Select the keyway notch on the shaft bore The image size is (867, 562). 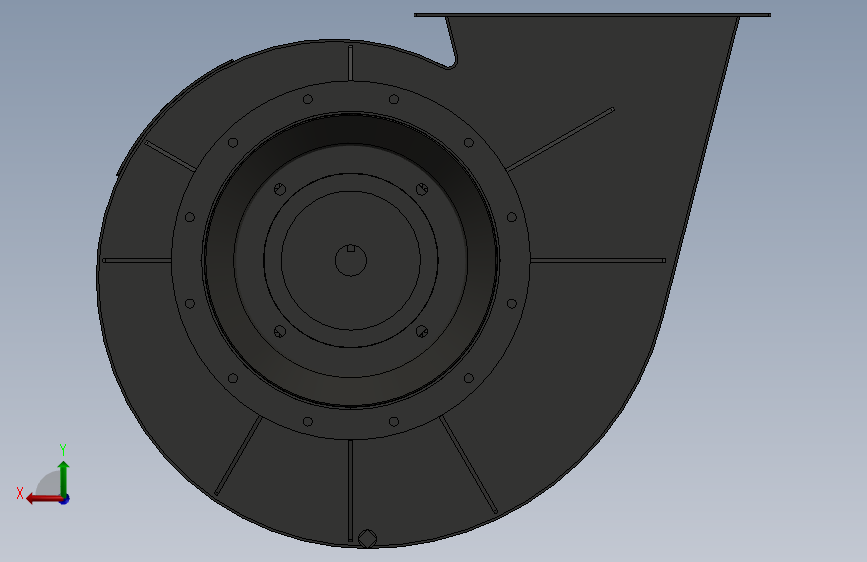pyautogui.click(x=351, y=248)
